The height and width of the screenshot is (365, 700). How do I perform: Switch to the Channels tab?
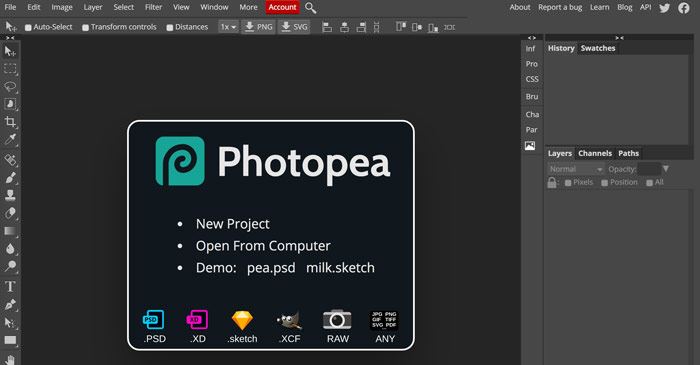pos(595,153)
